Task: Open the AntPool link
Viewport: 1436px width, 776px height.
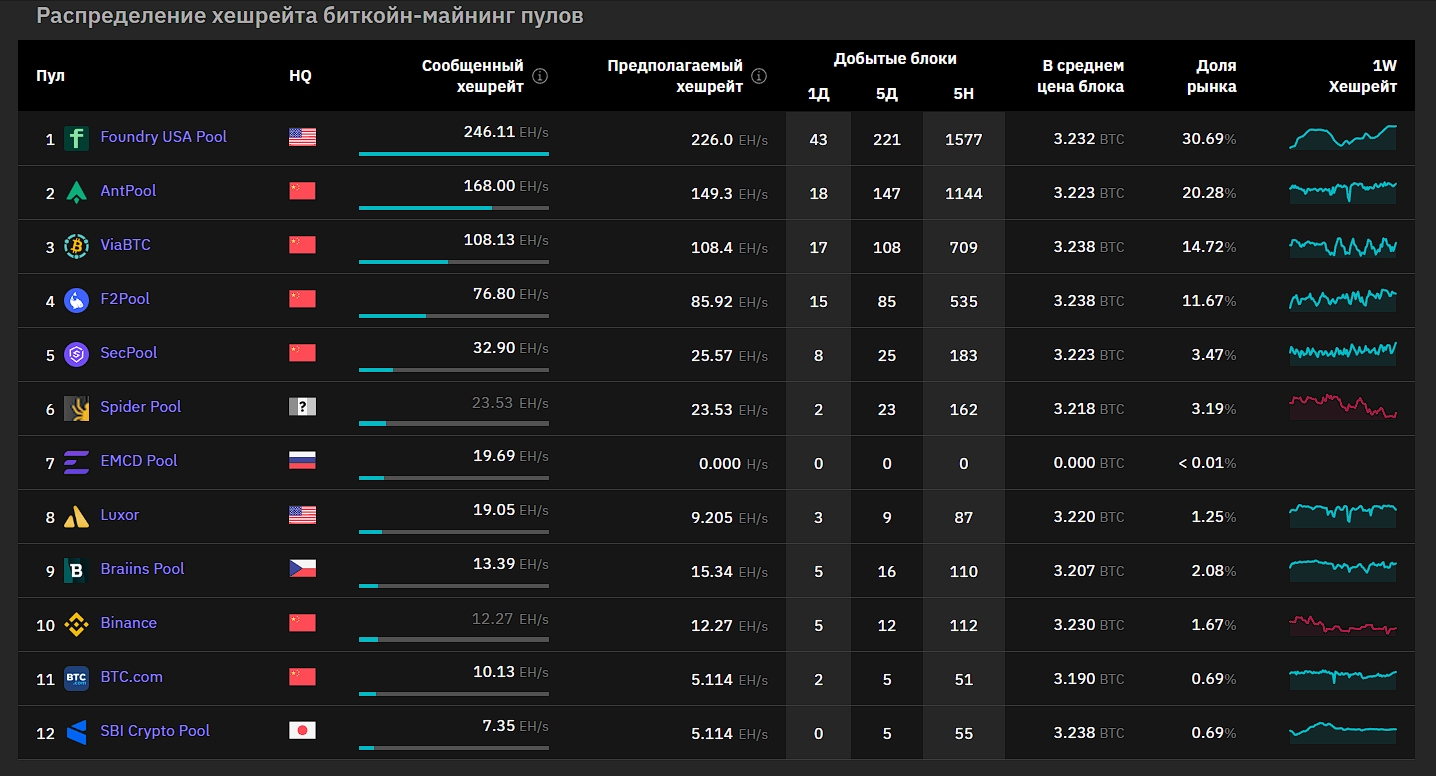Action: tap(128, 191)
